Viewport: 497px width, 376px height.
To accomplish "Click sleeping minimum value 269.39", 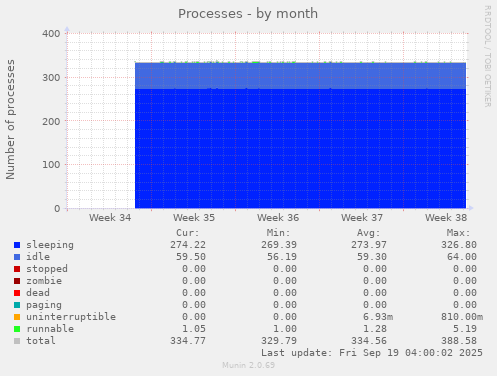I will click(x=279, y=245).
